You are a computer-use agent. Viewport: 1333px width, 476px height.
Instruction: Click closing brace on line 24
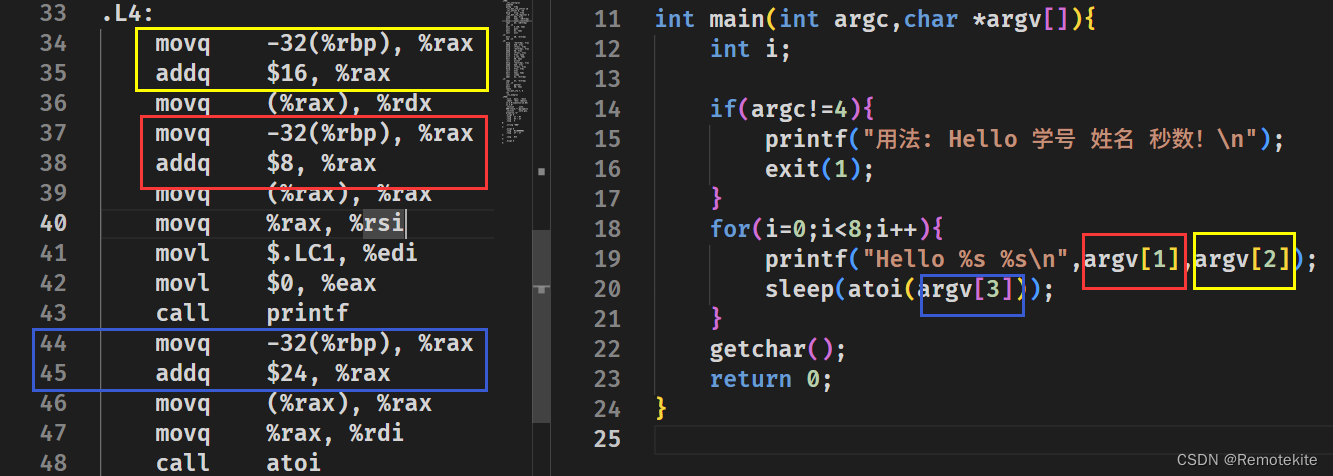coord(661,408)
